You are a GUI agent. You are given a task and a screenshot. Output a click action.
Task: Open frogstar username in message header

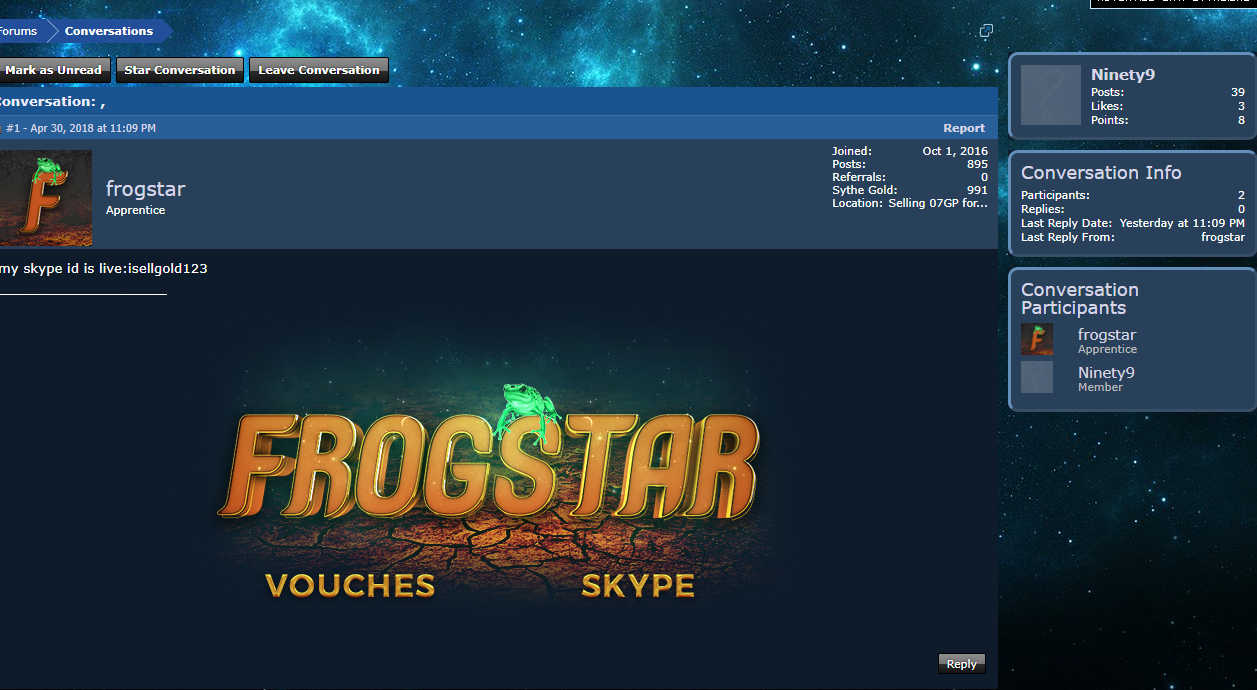[x=146, y=189]
